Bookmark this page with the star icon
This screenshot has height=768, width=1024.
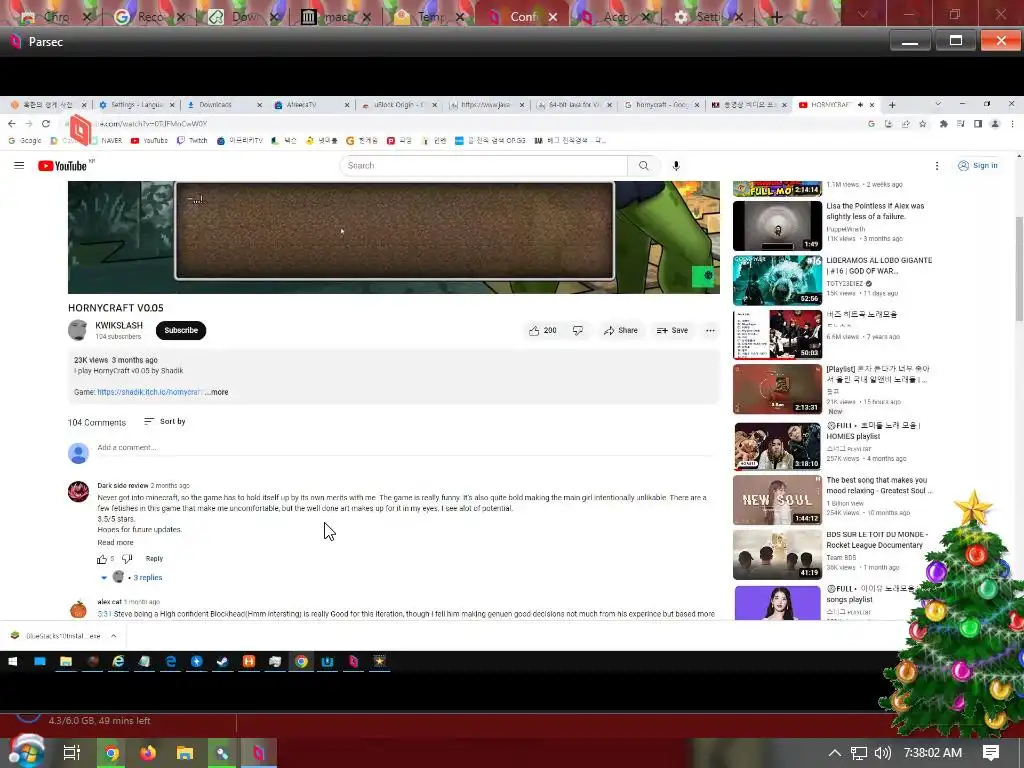point(923,123)
